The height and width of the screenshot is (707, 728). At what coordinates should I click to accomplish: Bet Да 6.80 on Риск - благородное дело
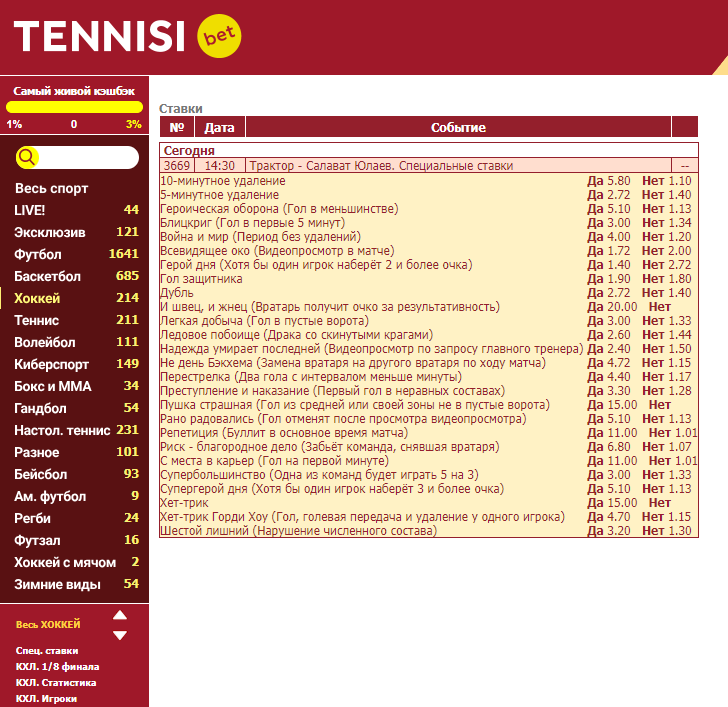click(609, 447)
